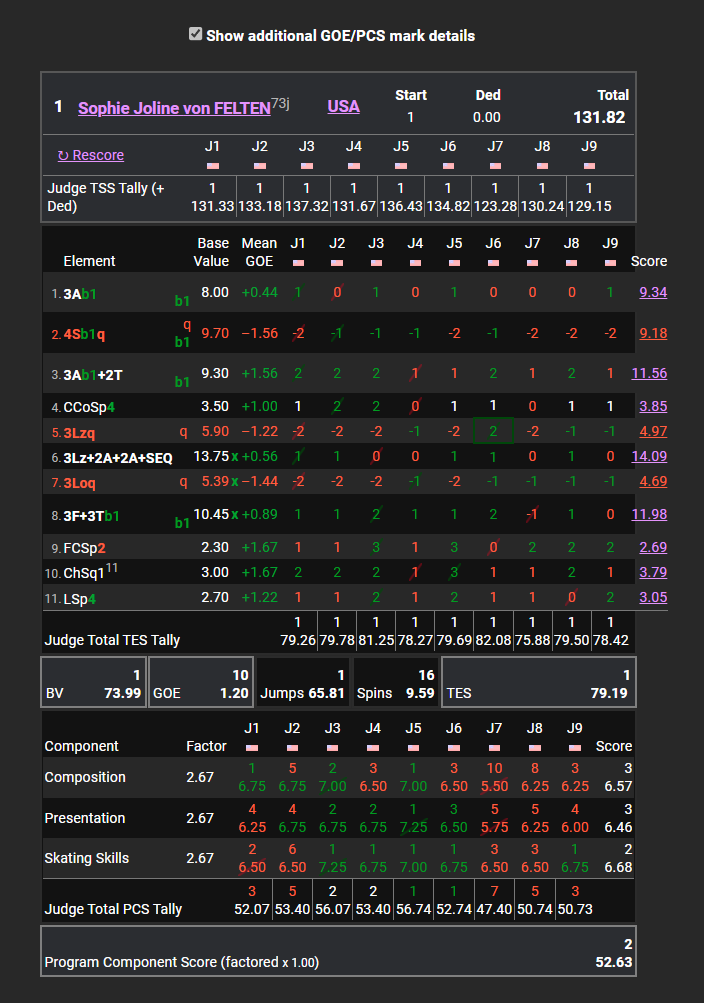Click pink minus under J5 in Rescore row
Image resolution: width=704 pixels, height=1003 pixels.
pyautogui.click(x=400, y=165)
